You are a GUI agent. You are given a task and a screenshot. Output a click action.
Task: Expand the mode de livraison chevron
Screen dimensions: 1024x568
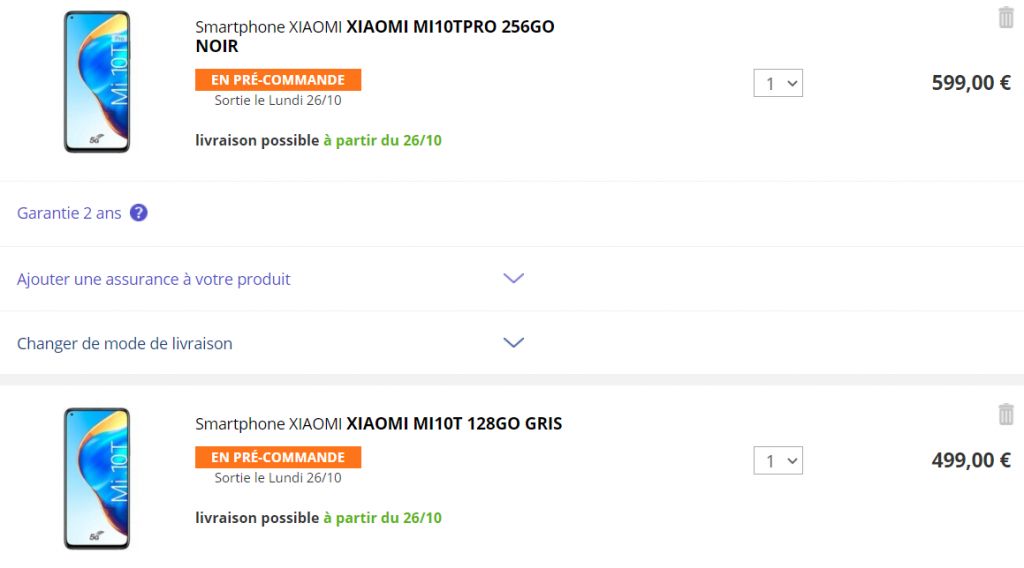pyautogui.click(x=513, y=342)
